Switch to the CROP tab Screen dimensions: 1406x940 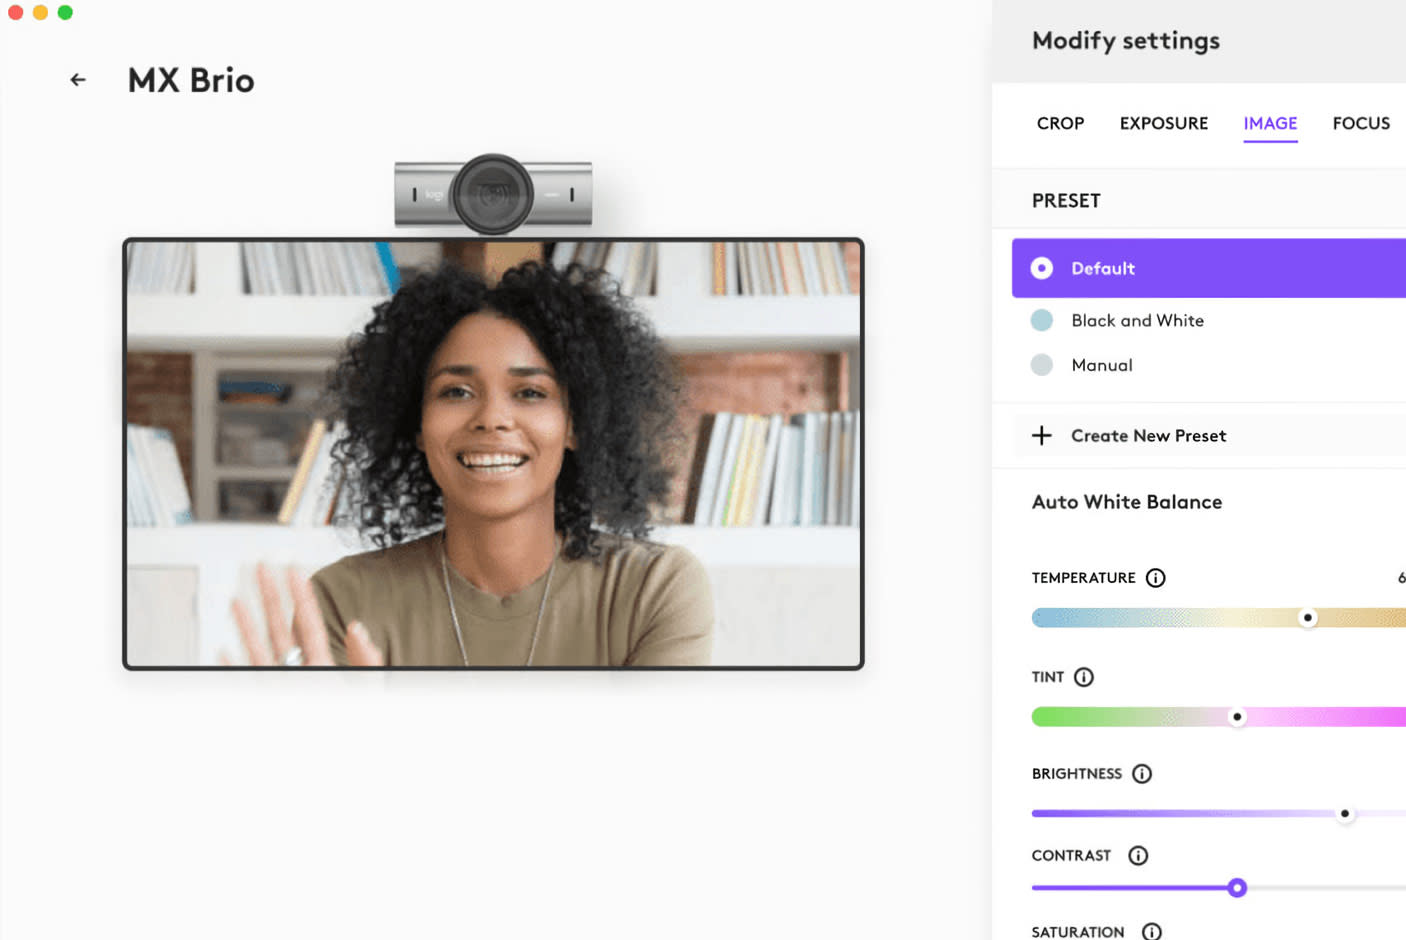tap(1060, 123)
